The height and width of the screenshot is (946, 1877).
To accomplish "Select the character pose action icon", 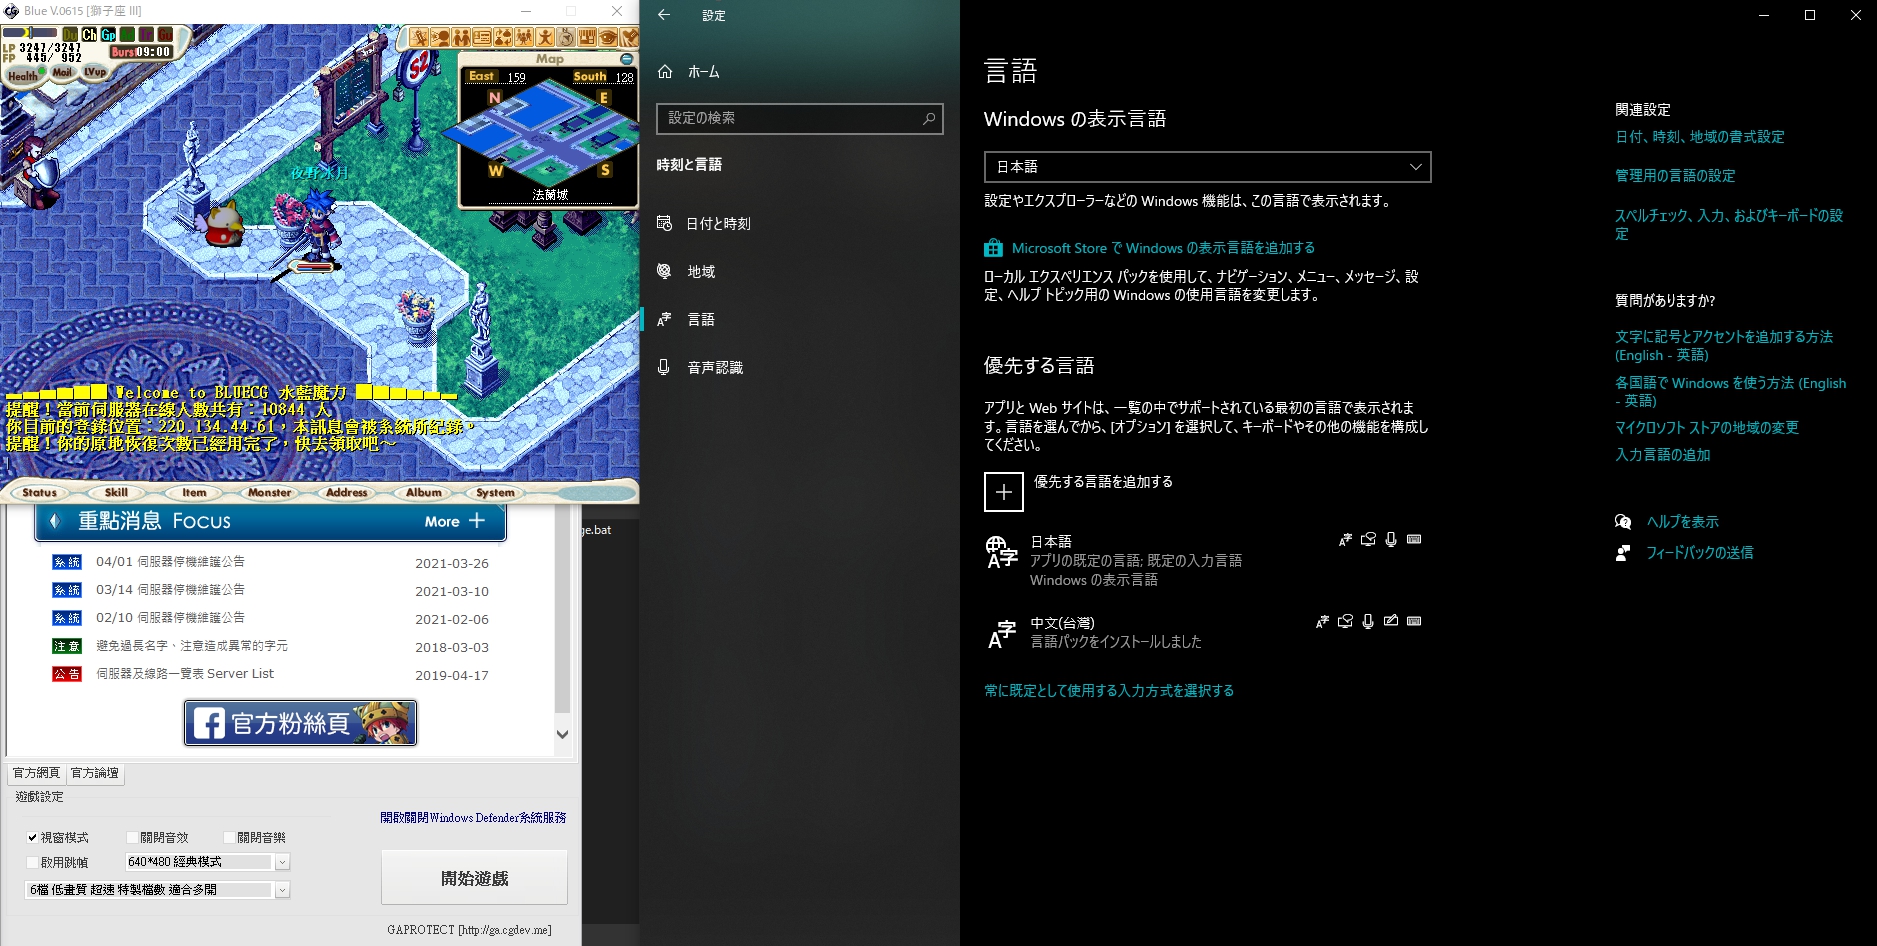I will [545, 37].
